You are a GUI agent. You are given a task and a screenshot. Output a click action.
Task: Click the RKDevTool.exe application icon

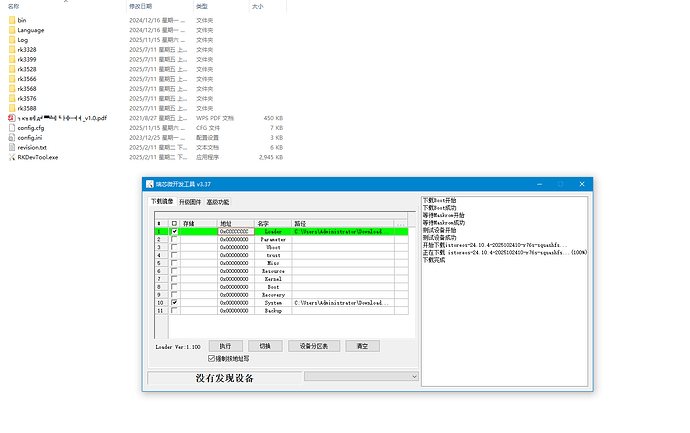(11, 157)
